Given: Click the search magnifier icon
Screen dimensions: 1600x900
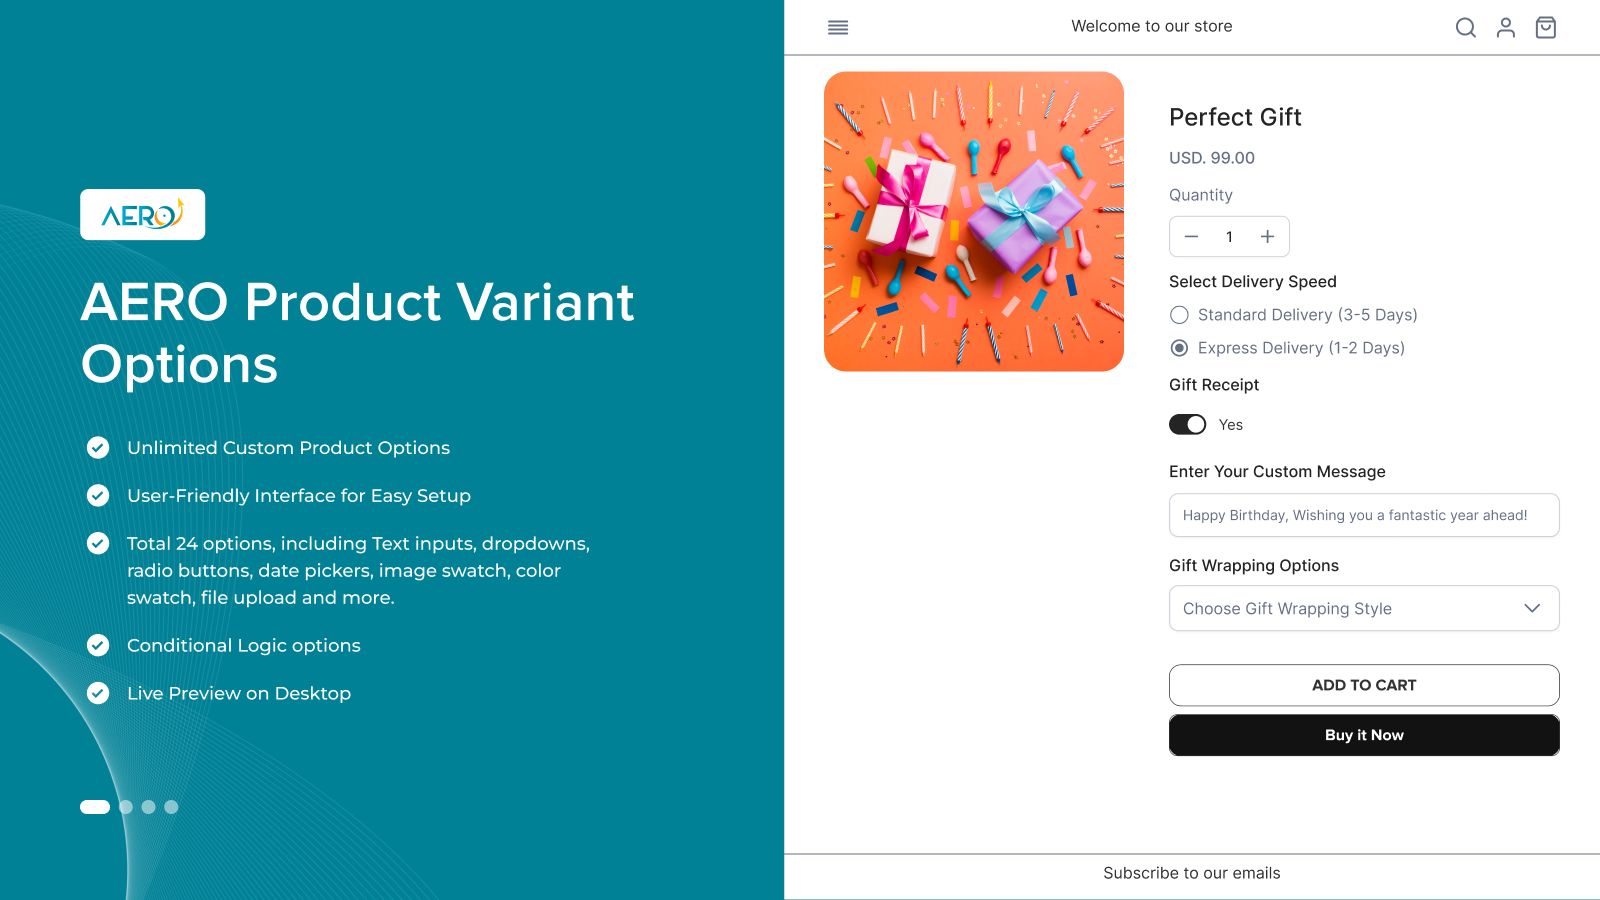Looking at the screenshot, I should 1465,27.
